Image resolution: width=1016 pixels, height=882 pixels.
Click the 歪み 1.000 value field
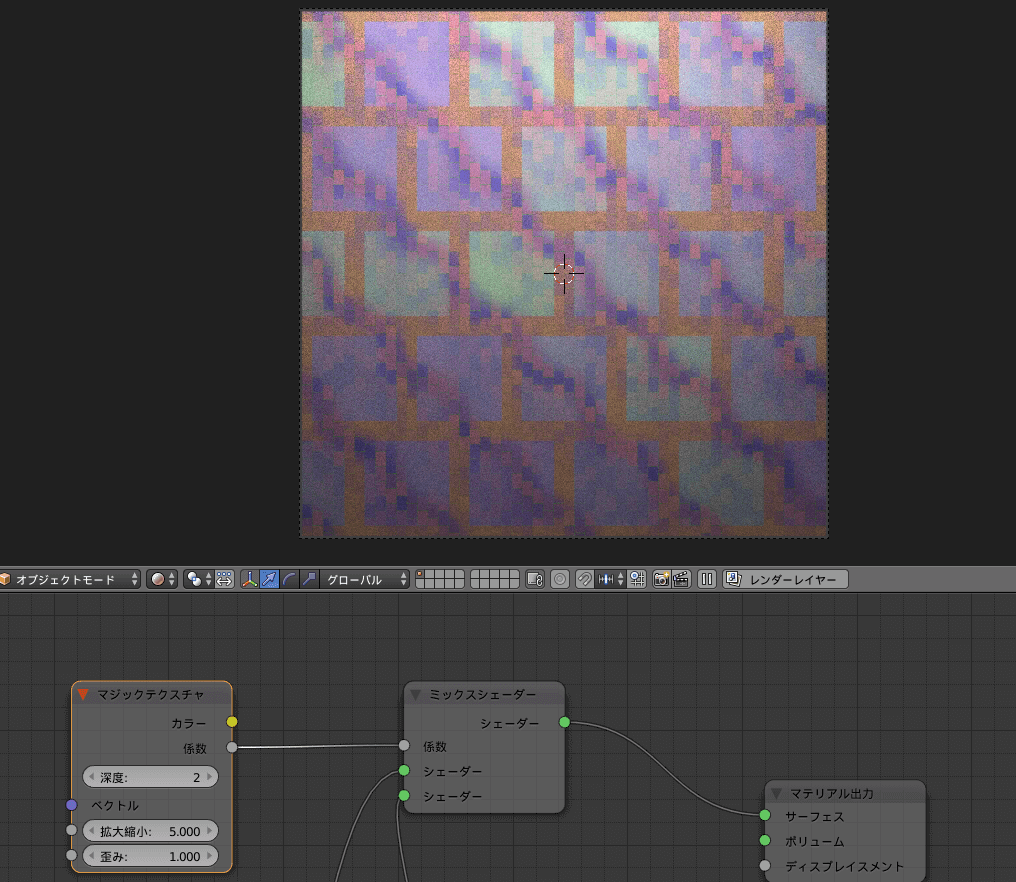coord(150,856)
